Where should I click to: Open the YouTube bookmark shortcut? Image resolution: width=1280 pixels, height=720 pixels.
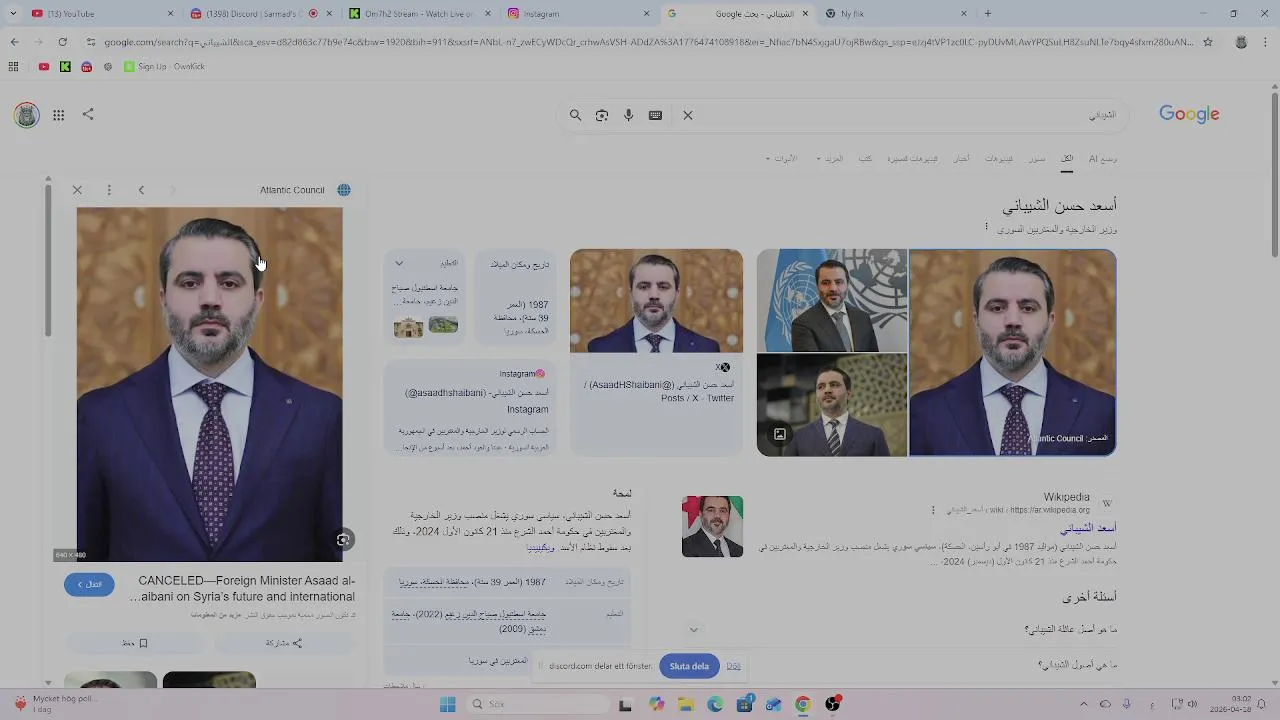tap(43, 67)
